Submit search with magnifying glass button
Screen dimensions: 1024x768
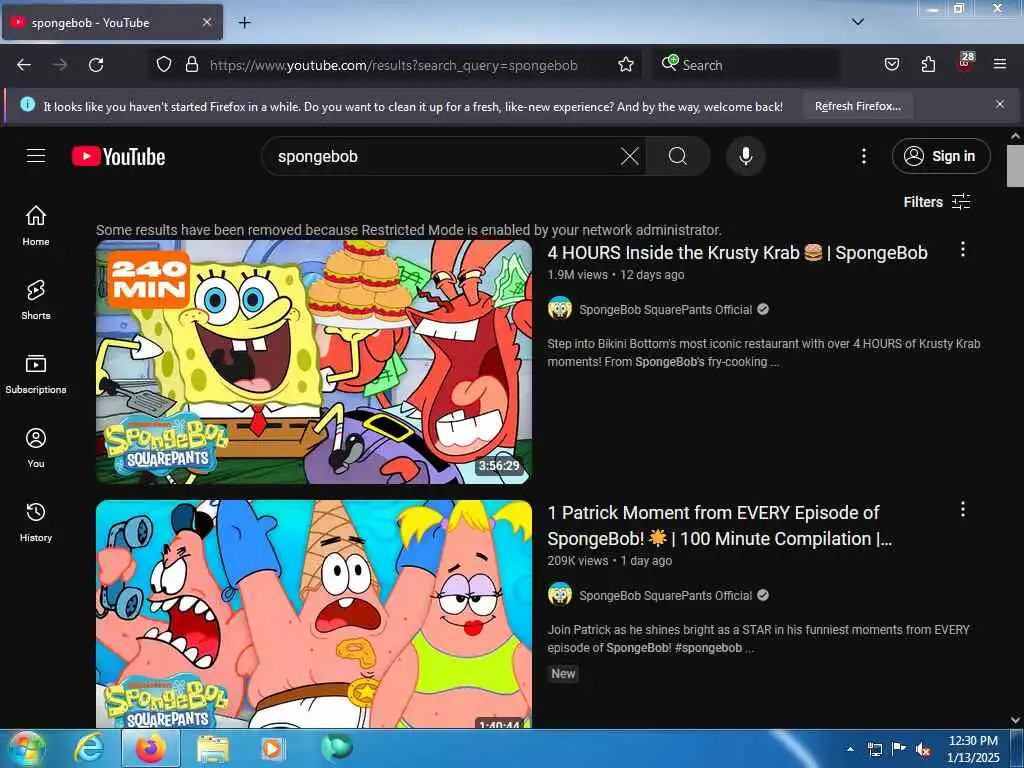click(678, 156)
